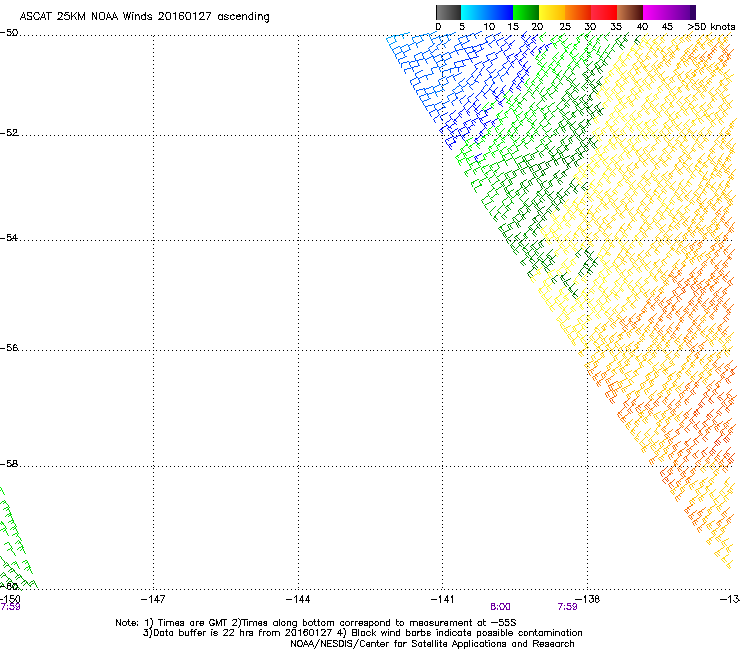Click the cyan-to-blue 5-15 knots legend segment
This screenshot has width=740, height=650.
coord(487,12)
